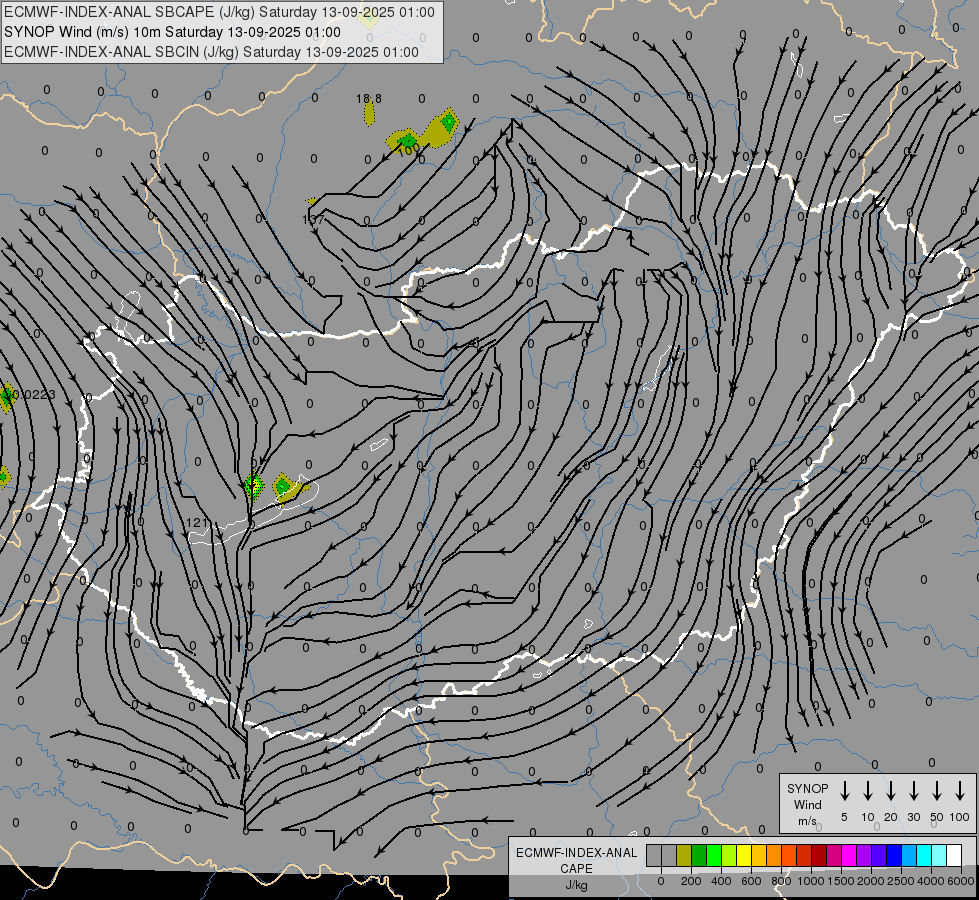Viewport: 979px width, 900px height.
Task: Click the 10 m/s wind arrow in legend
Action: pyautogui.click(x=868, y=791)
